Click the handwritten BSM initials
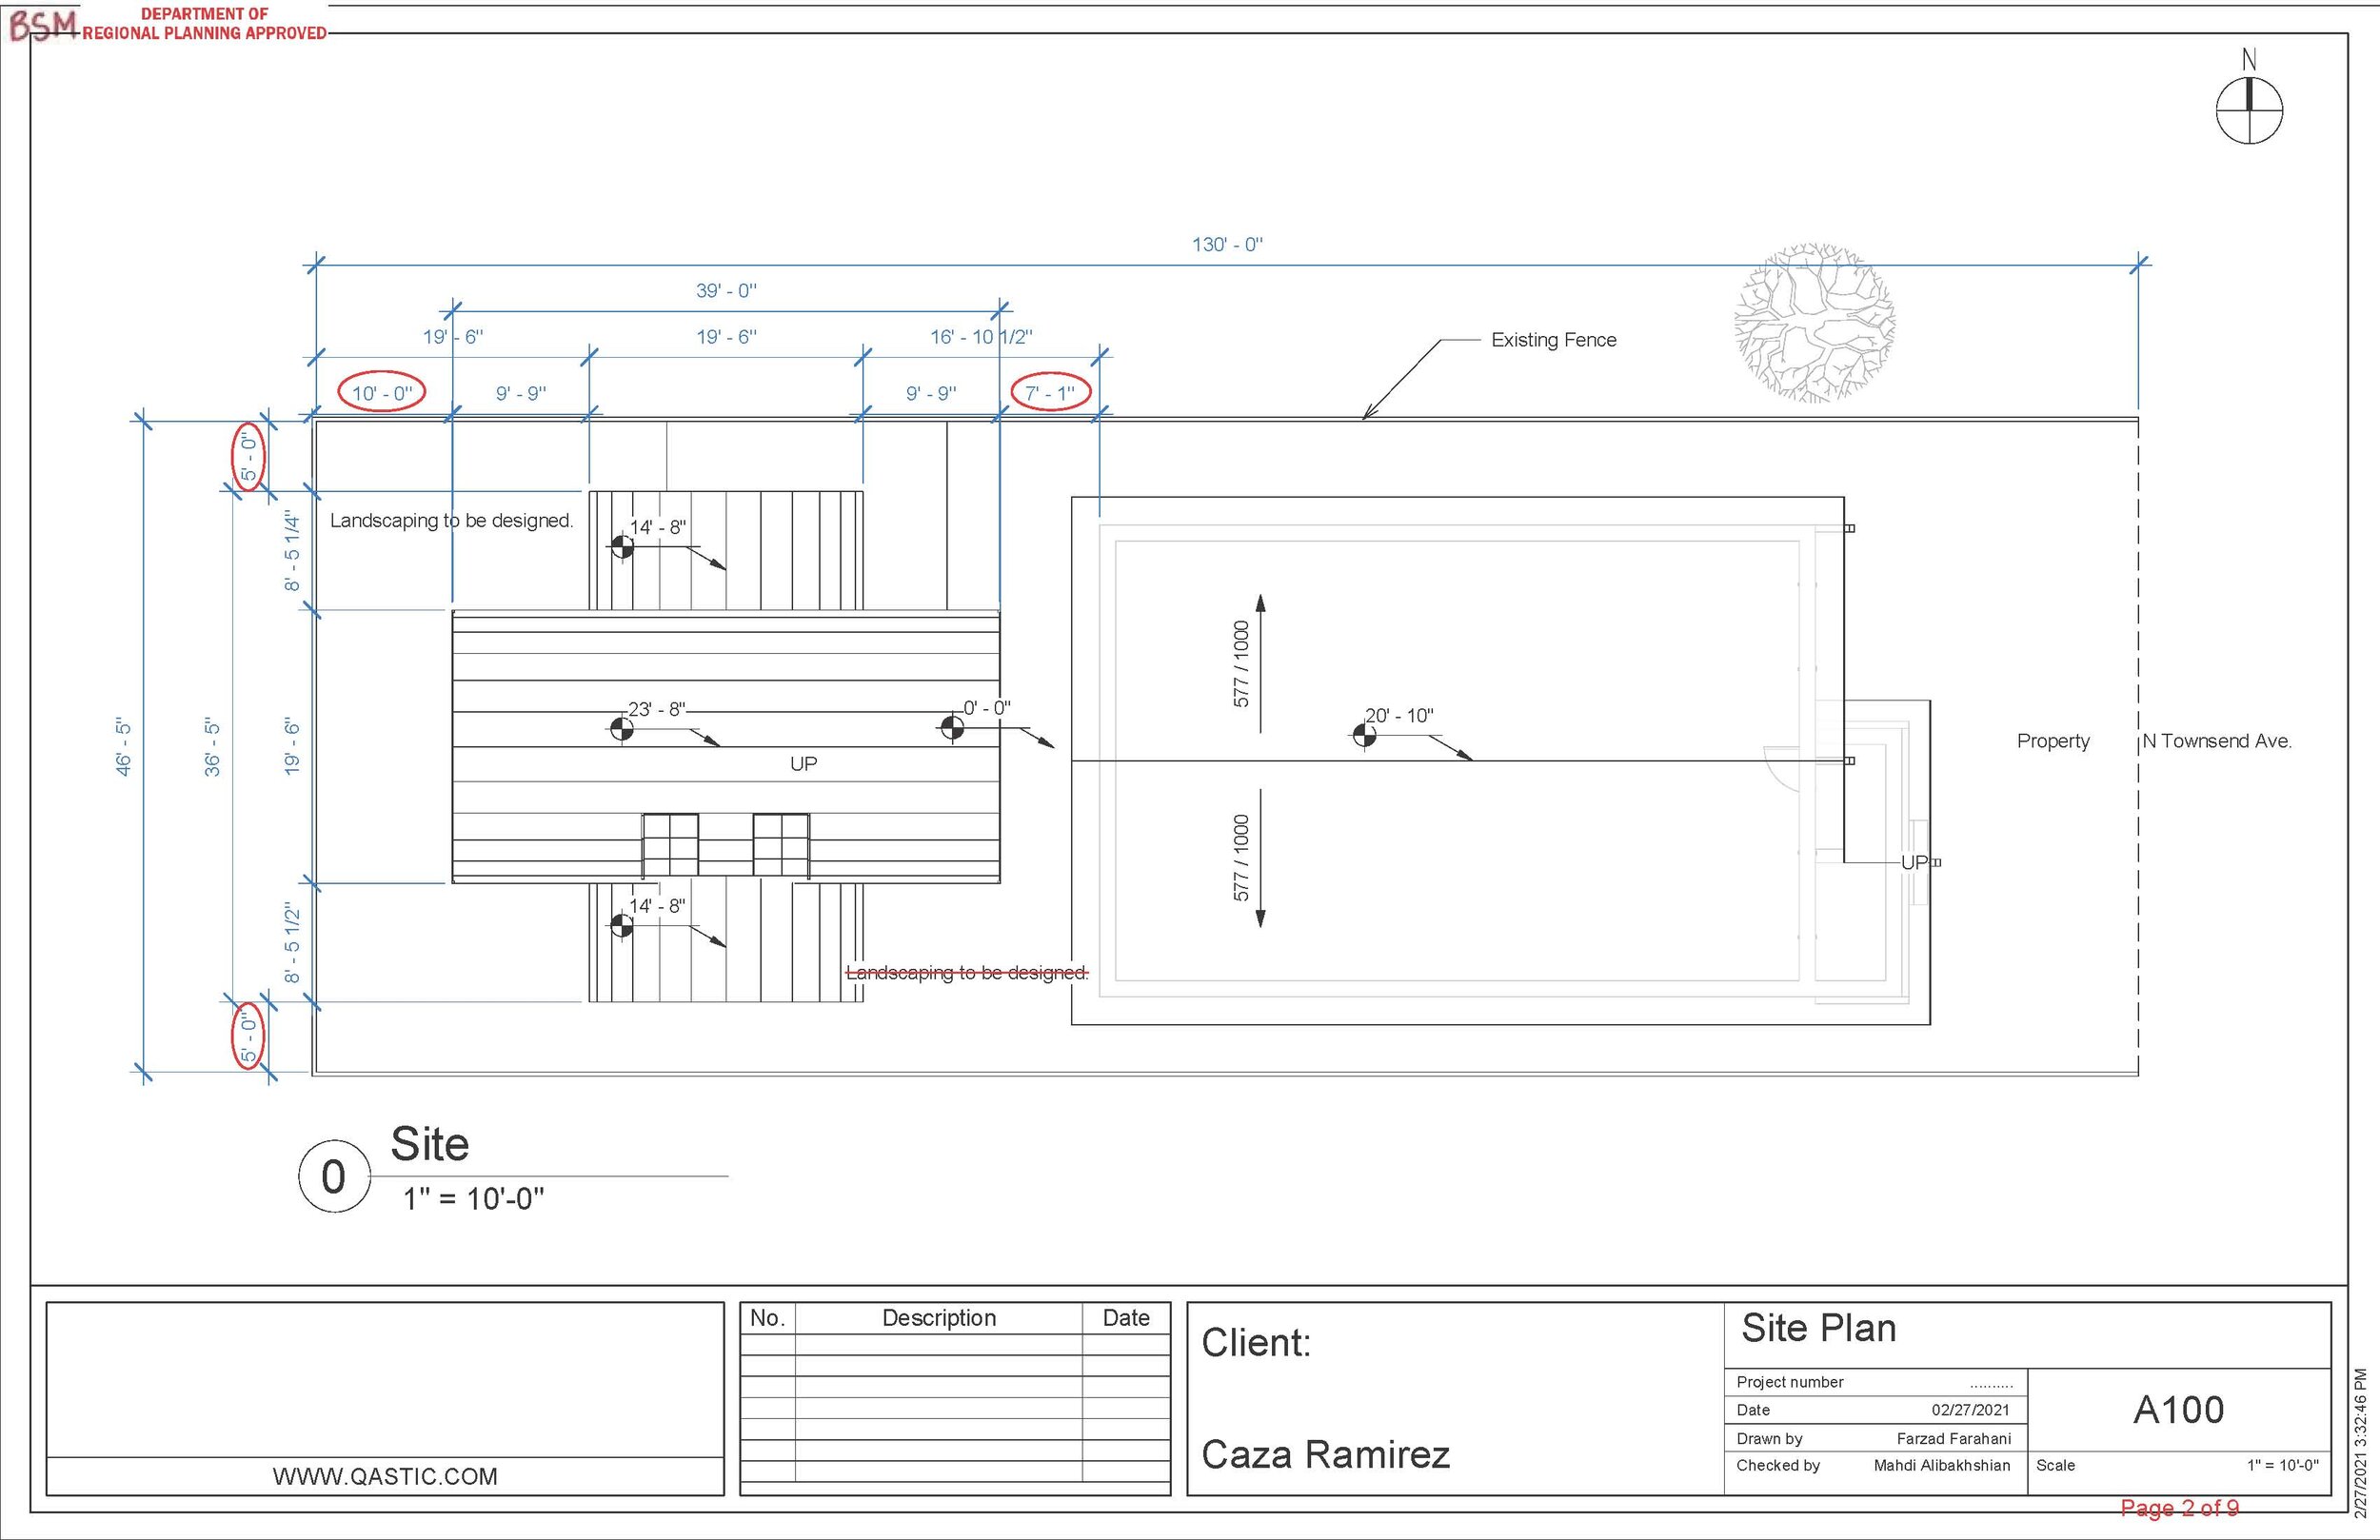 (42, 24)
